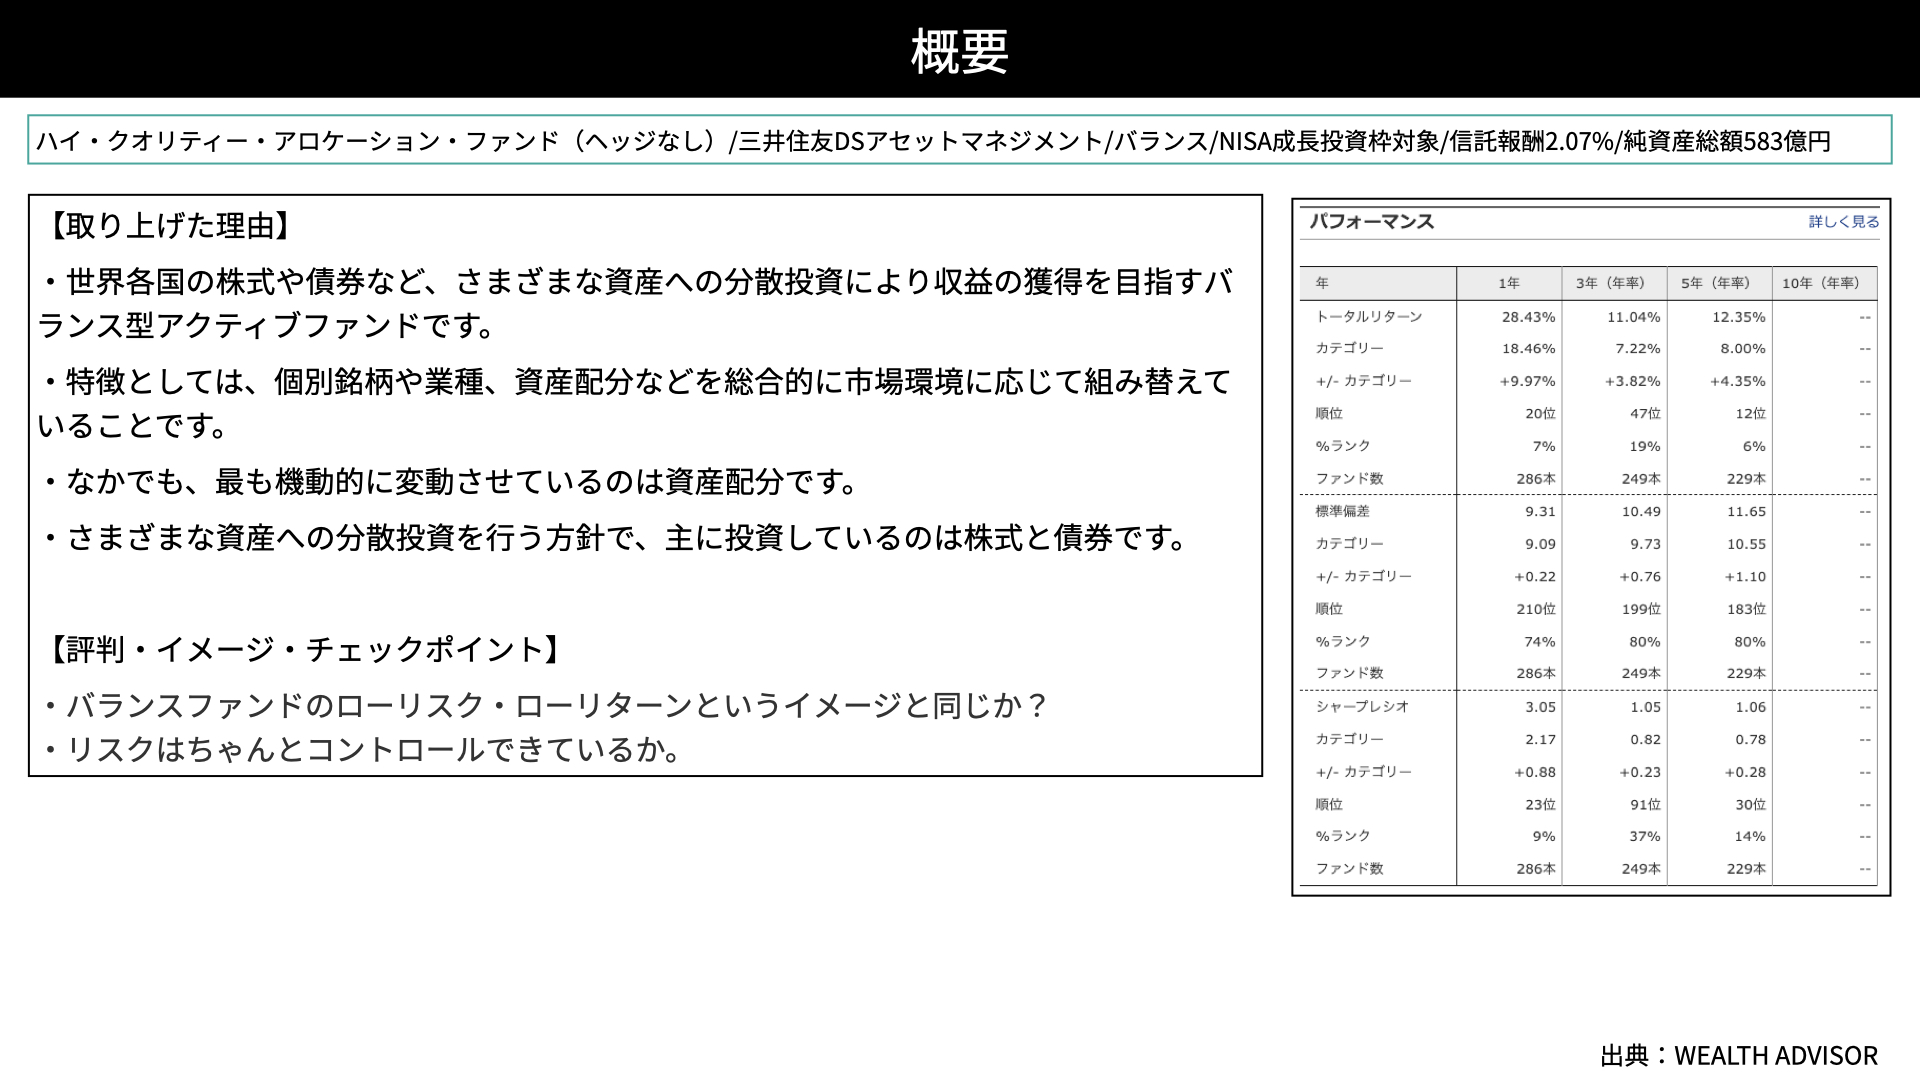
Task: Select the 概要 slide title
Action: 959,50
